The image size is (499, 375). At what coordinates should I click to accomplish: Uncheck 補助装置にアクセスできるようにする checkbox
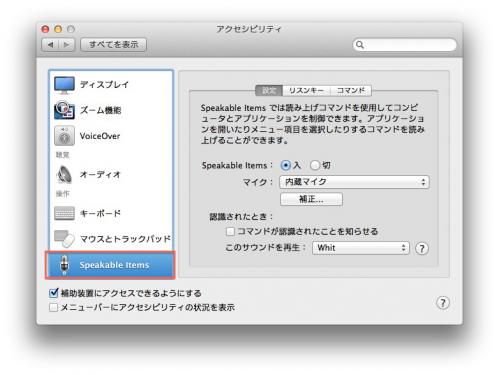tap(53, 293)
